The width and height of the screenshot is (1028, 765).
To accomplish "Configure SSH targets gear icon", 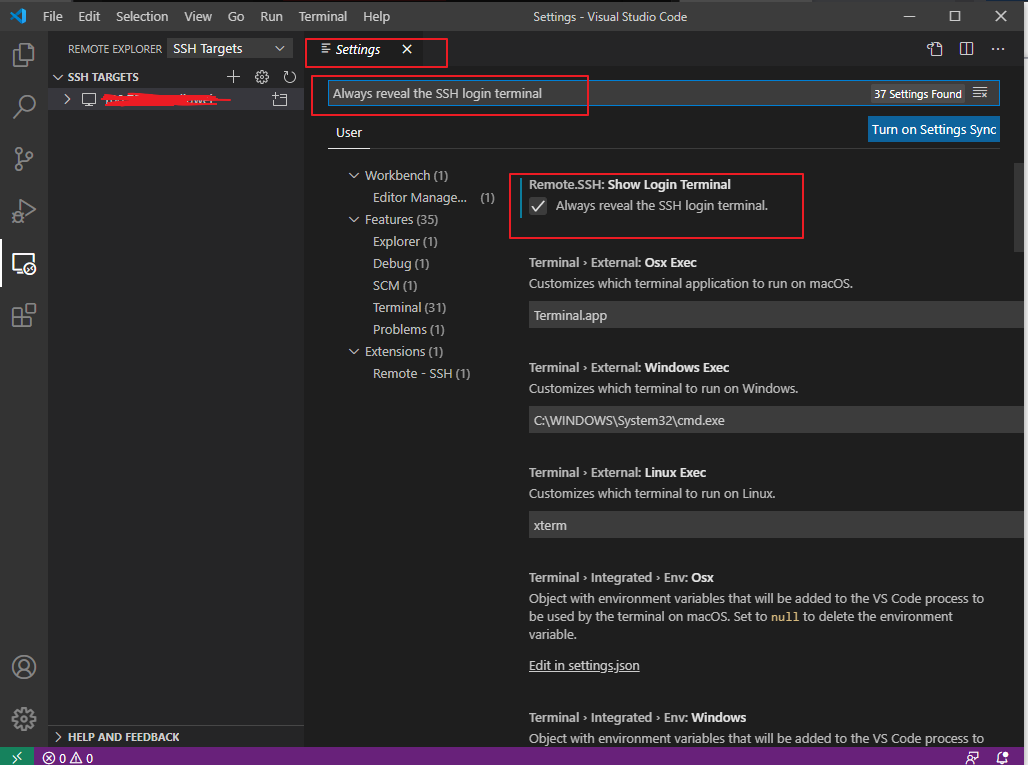I will 262,77.
